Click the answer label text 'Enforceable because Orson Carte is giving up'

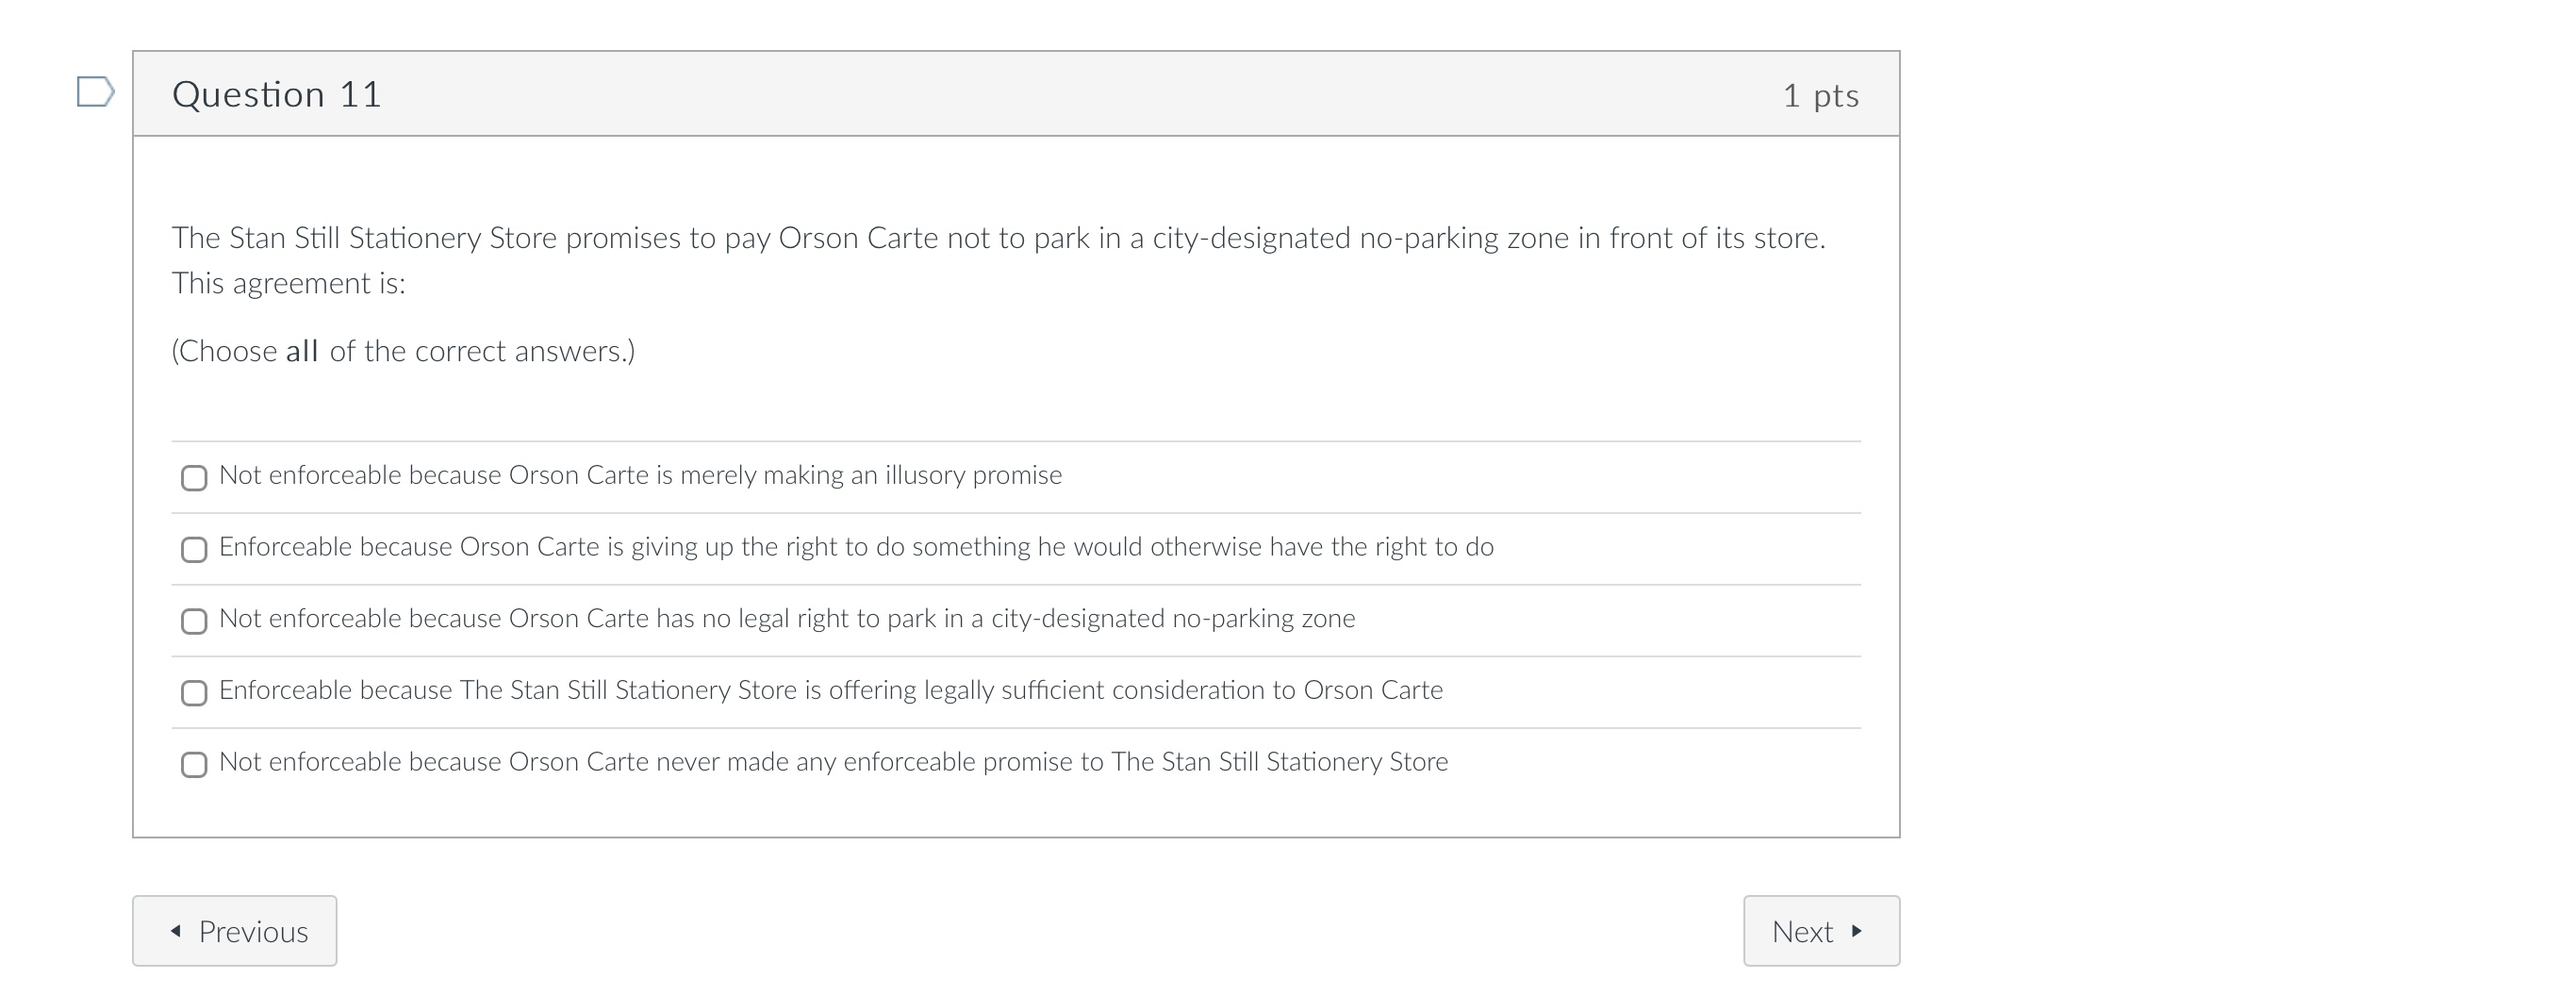coord(856,547)
